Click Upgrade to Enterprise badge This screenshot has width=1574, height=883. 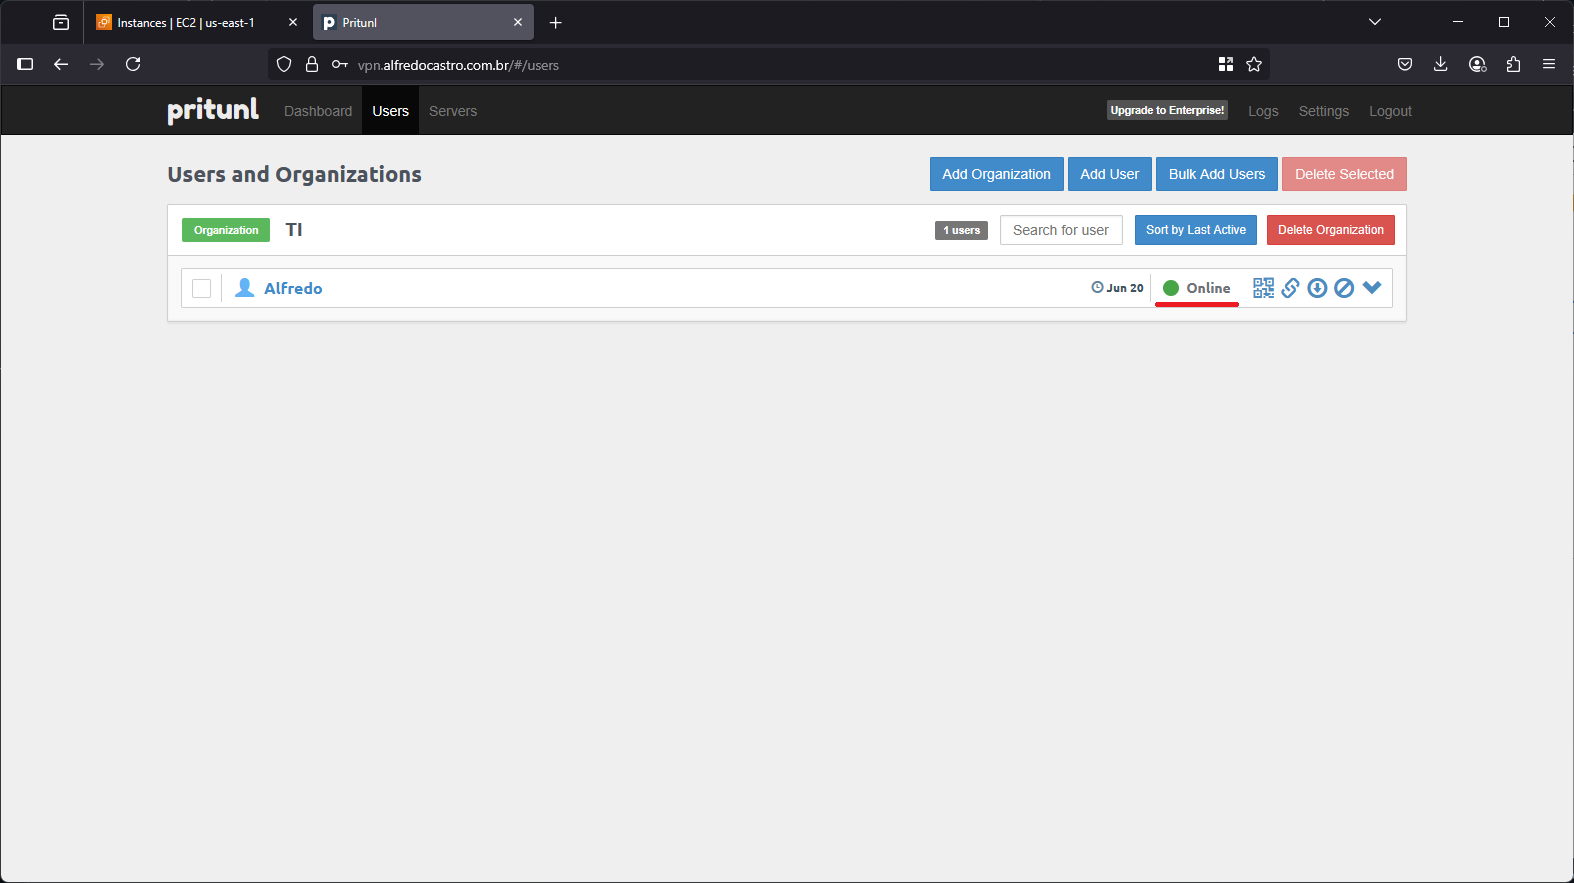tap(1167, 110)
